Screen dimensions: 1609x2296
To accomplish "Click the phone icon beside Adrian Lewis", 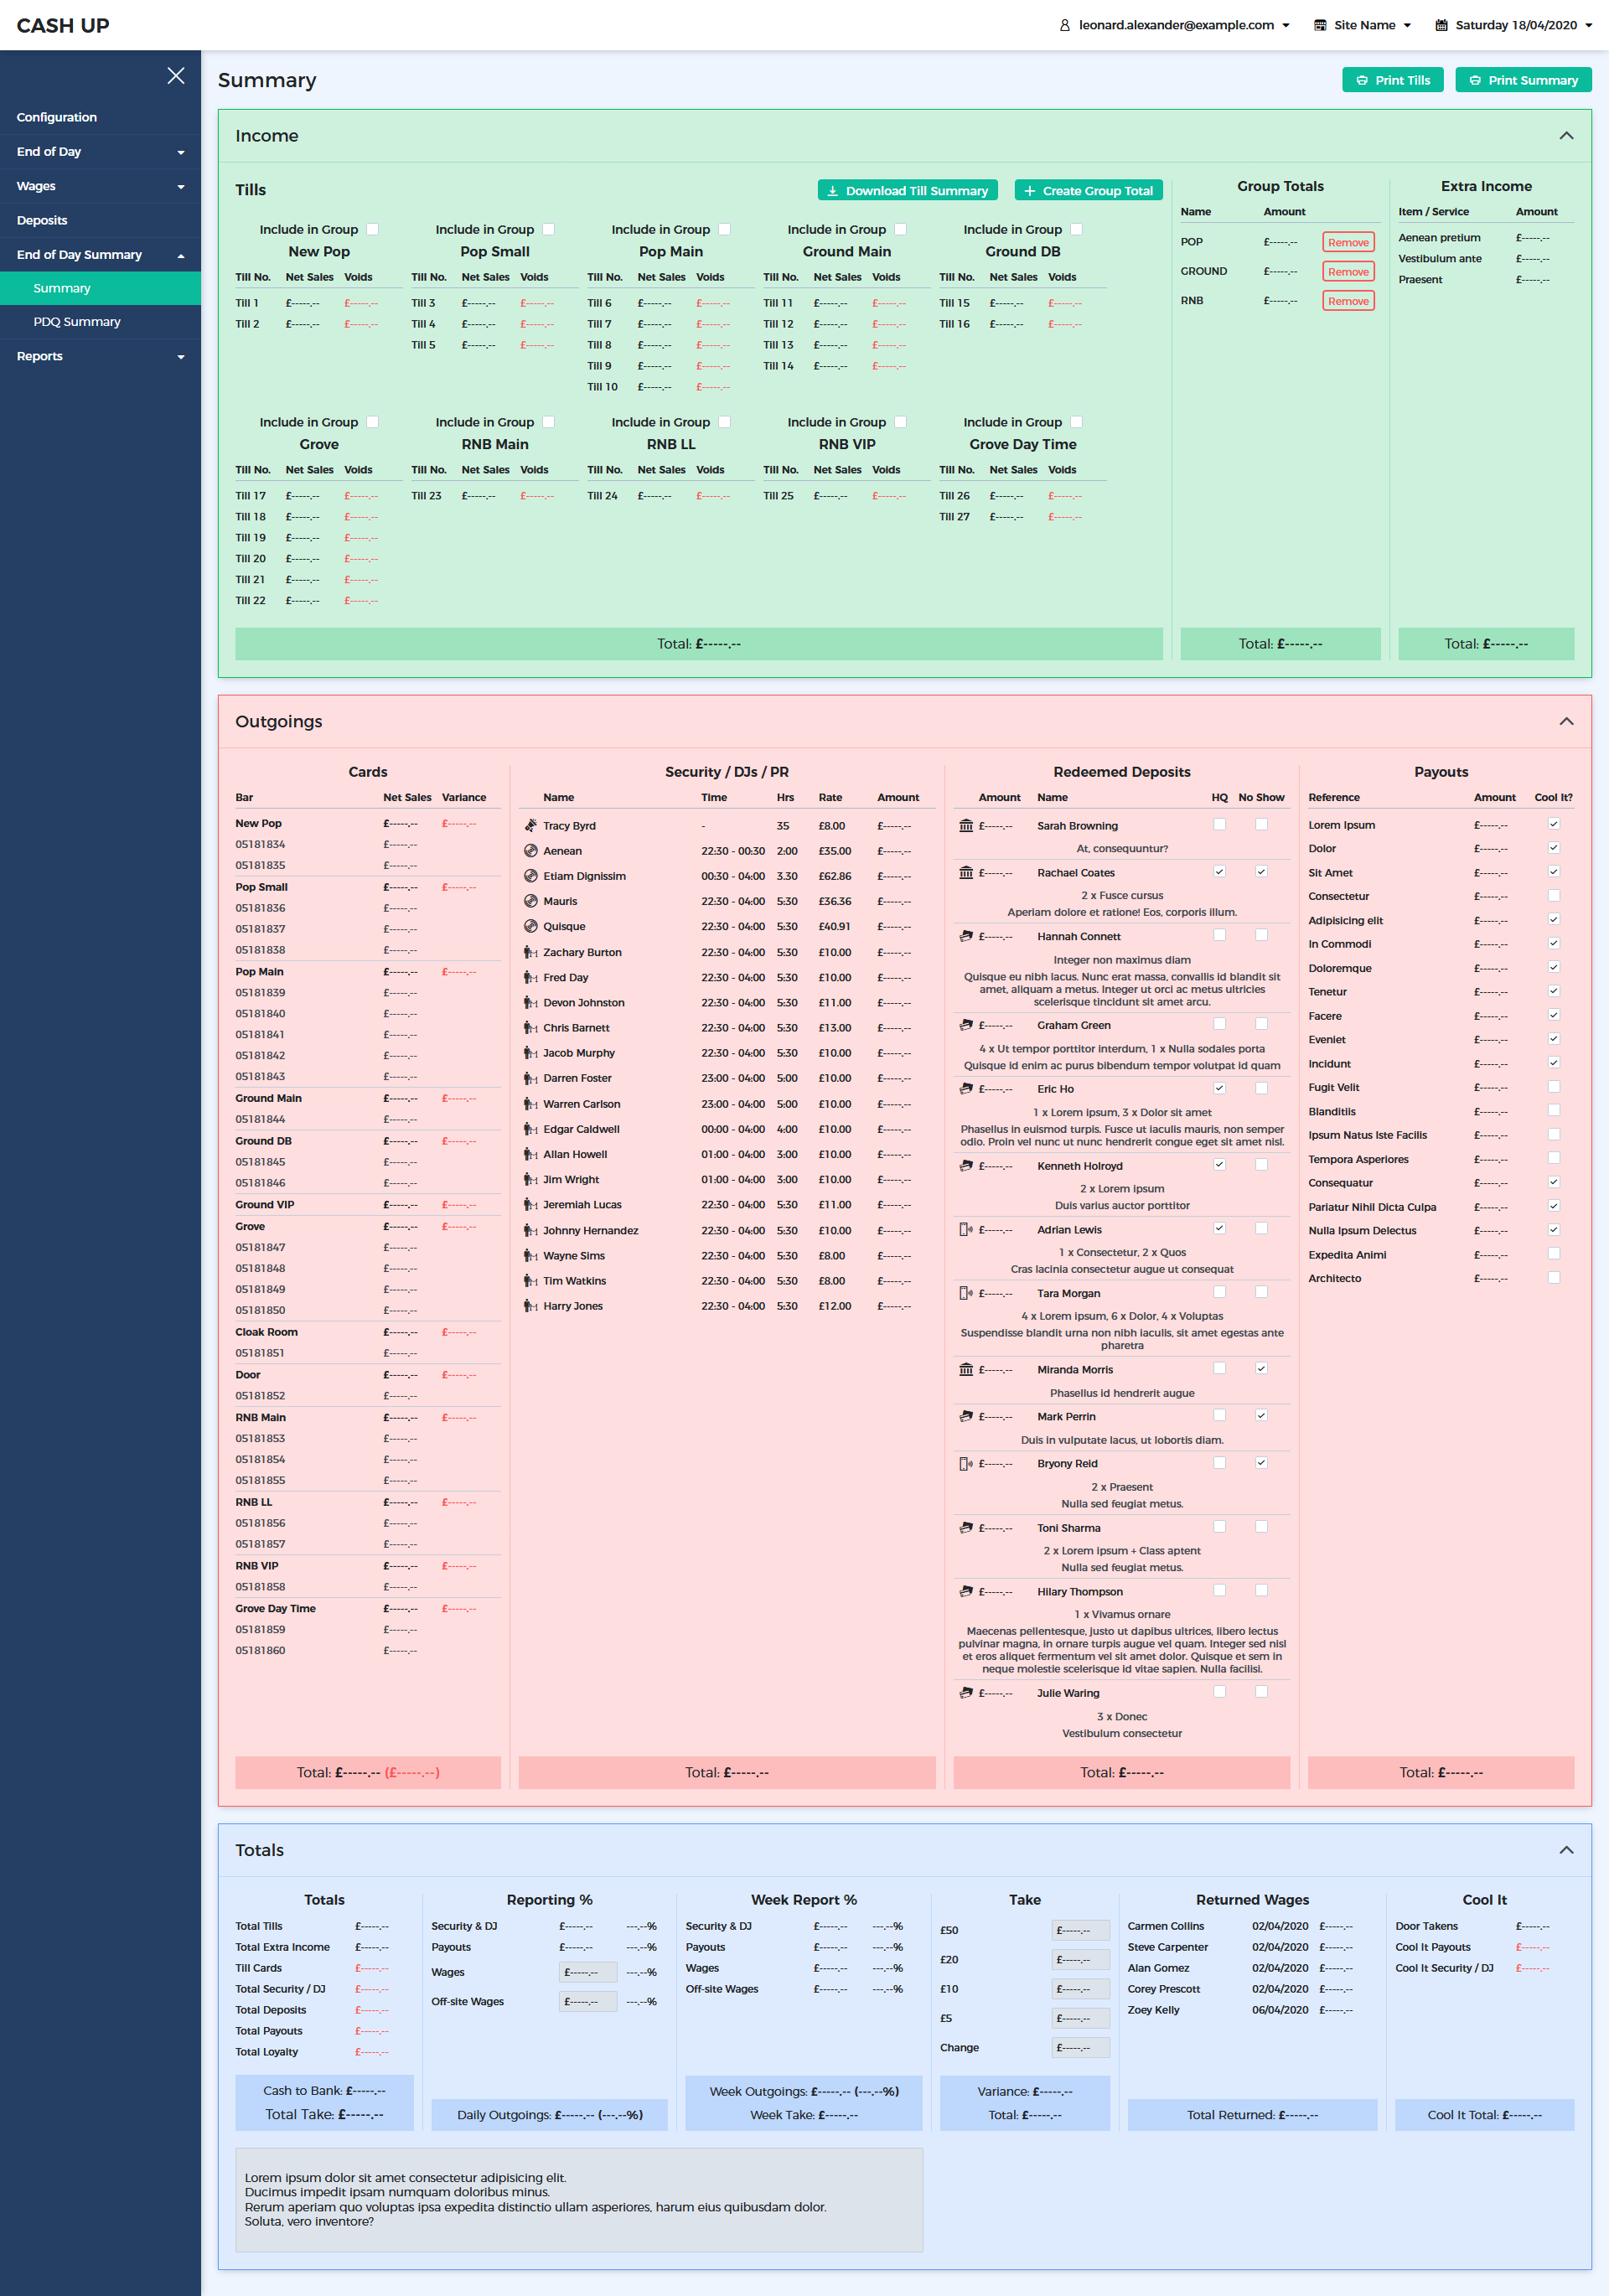I will (966, 1229).
